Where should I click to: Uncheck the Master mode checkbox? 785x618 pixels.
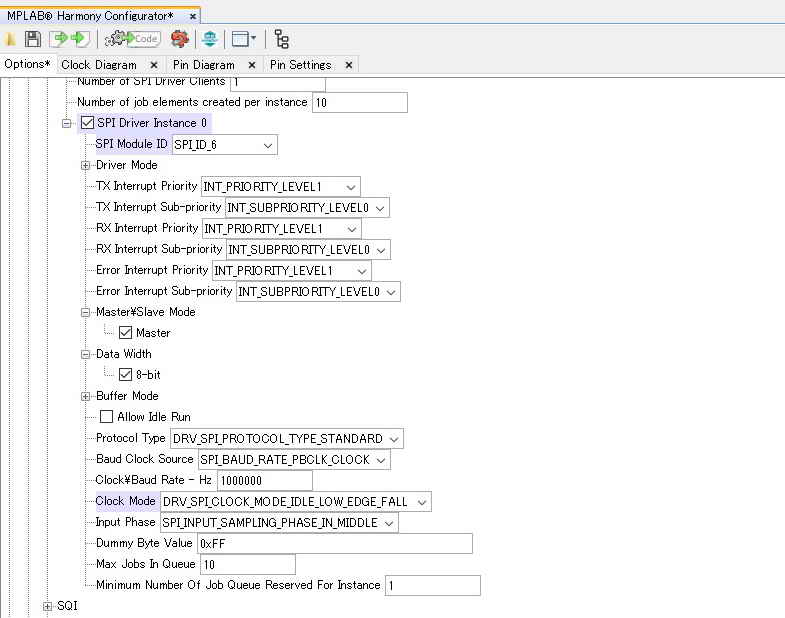coord(125,333)
